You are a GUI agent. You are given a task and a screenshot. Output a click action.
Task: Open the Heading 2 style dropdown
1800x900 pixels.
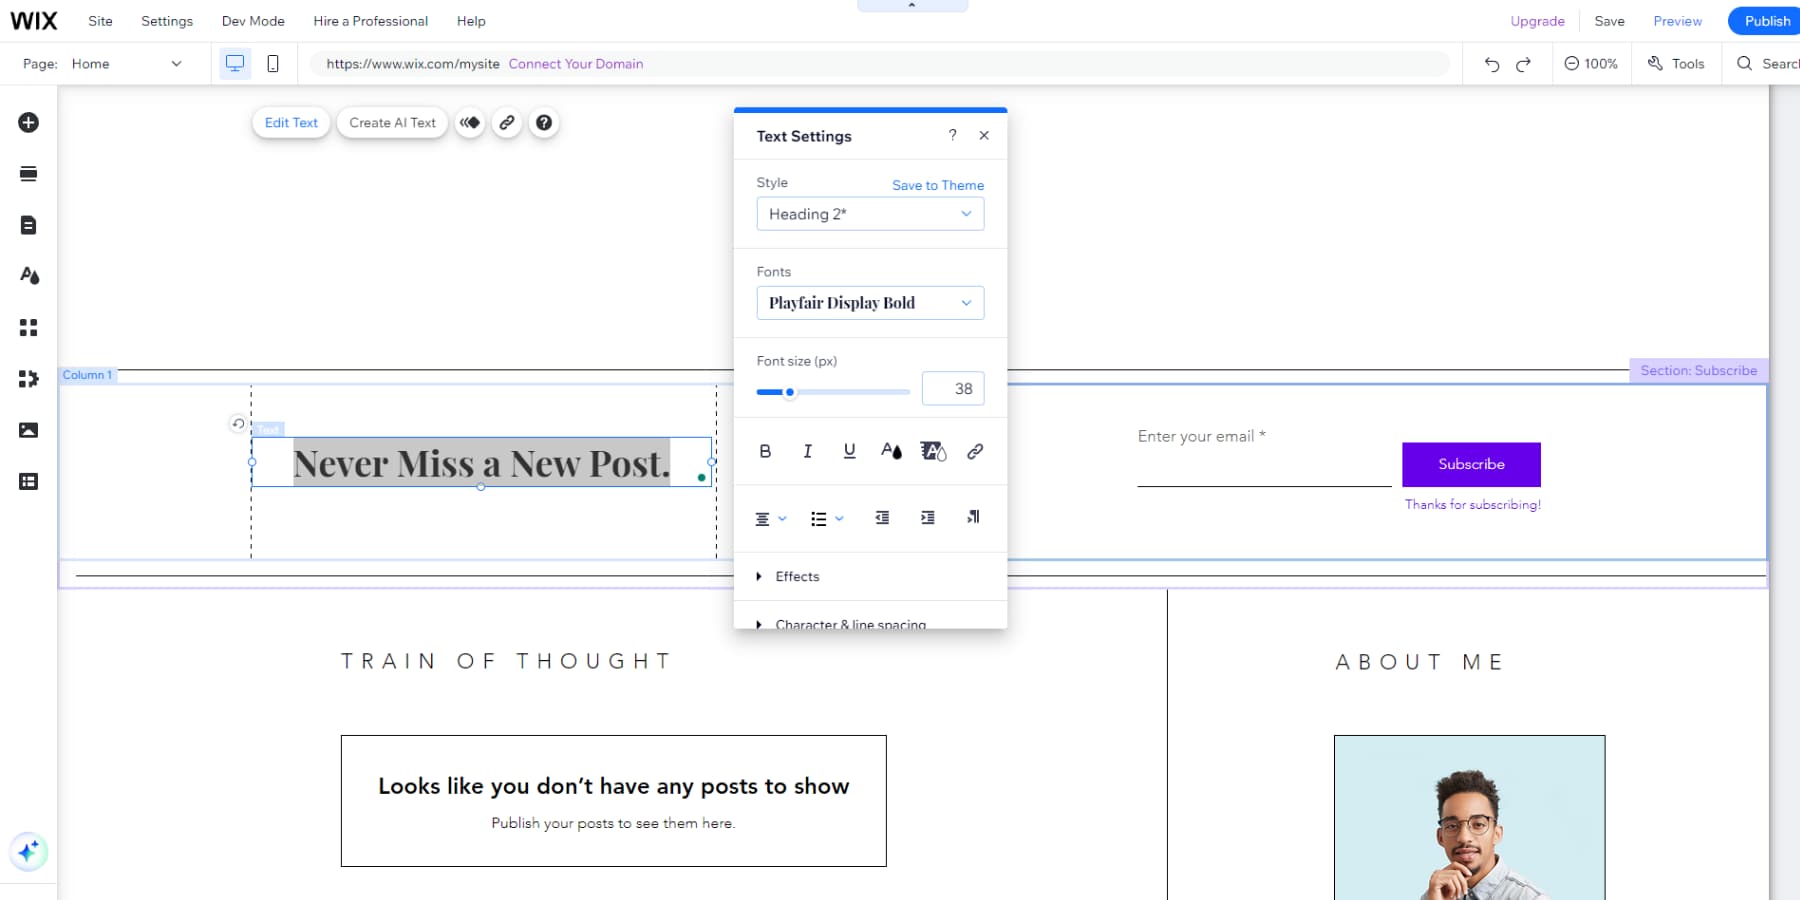[x=869, y=213]
